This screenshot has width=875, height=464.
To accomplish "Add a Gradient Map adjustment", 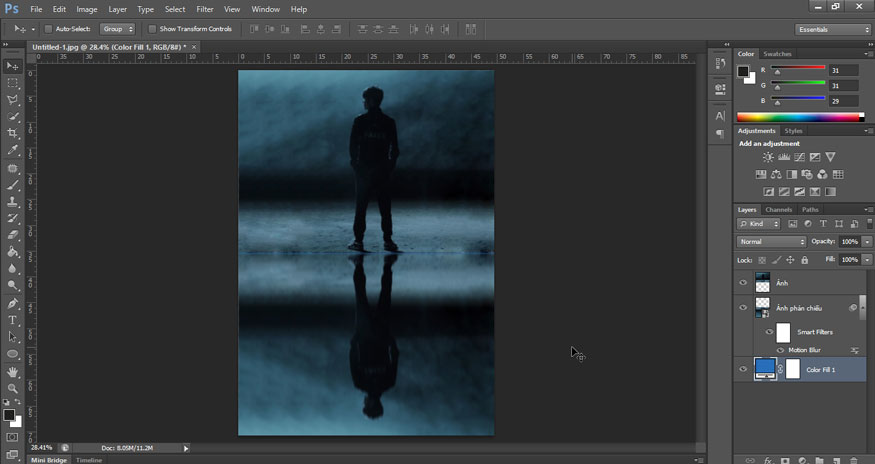I will point(830,192).
